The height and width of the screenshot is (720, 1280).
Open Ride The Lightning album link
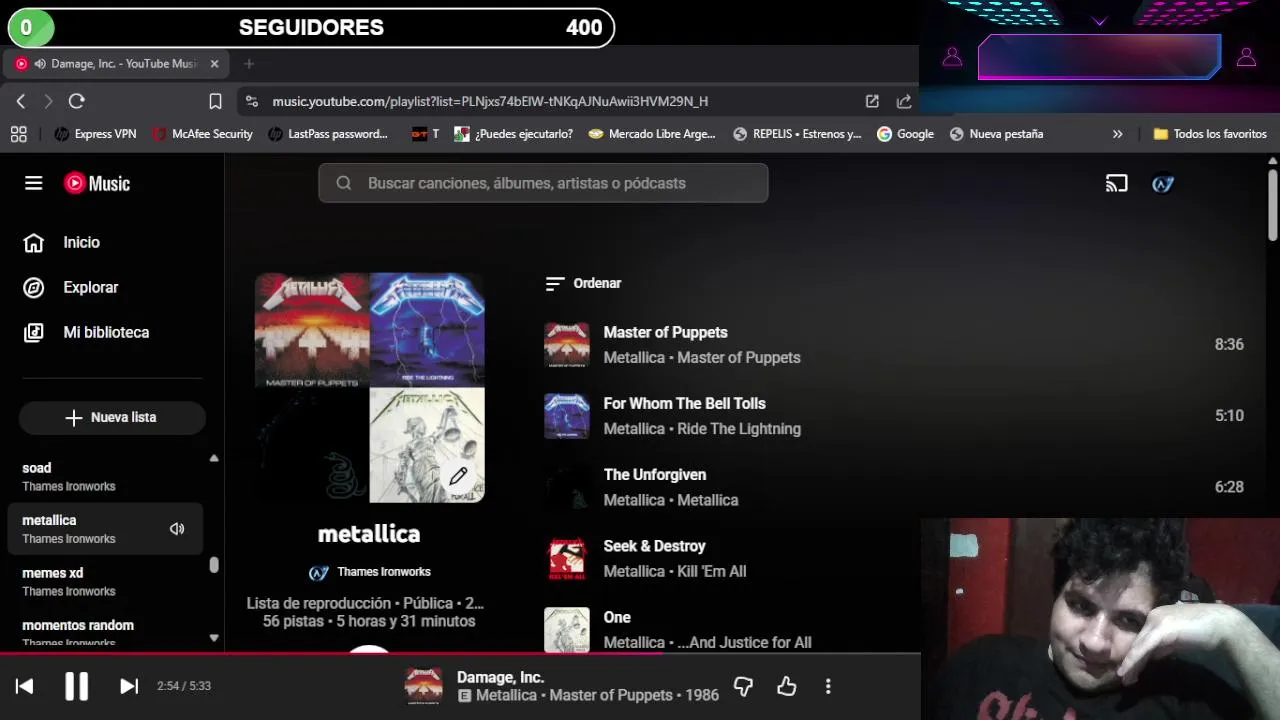coord(739,429)
